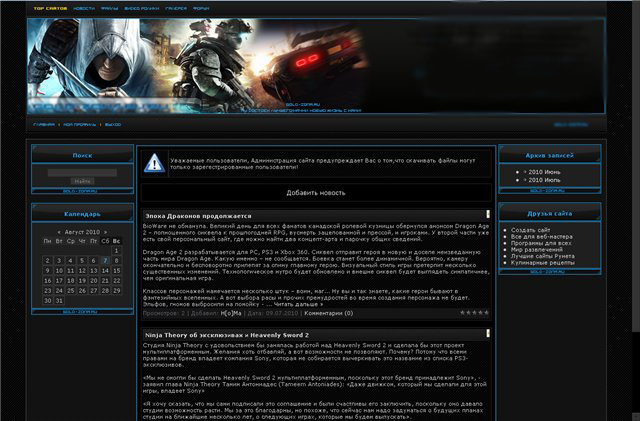Open the МОЙ ПРОФИЛЬ link
This screenshot has width=640, height=421.
tap(80, 125)
